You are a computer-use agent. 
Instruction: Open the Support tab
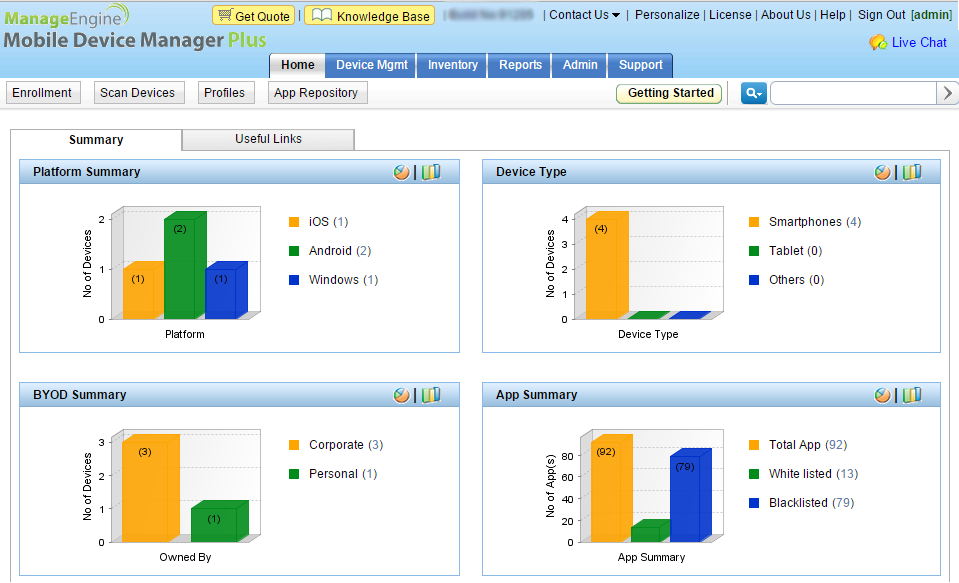point(640,65)
